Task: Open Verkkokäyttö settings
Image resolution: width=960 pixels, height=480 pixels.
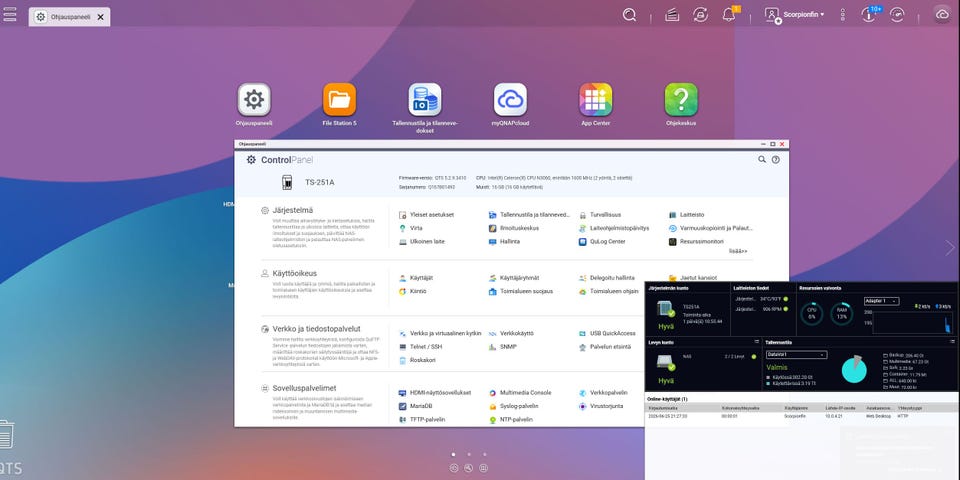Action: 511,333
